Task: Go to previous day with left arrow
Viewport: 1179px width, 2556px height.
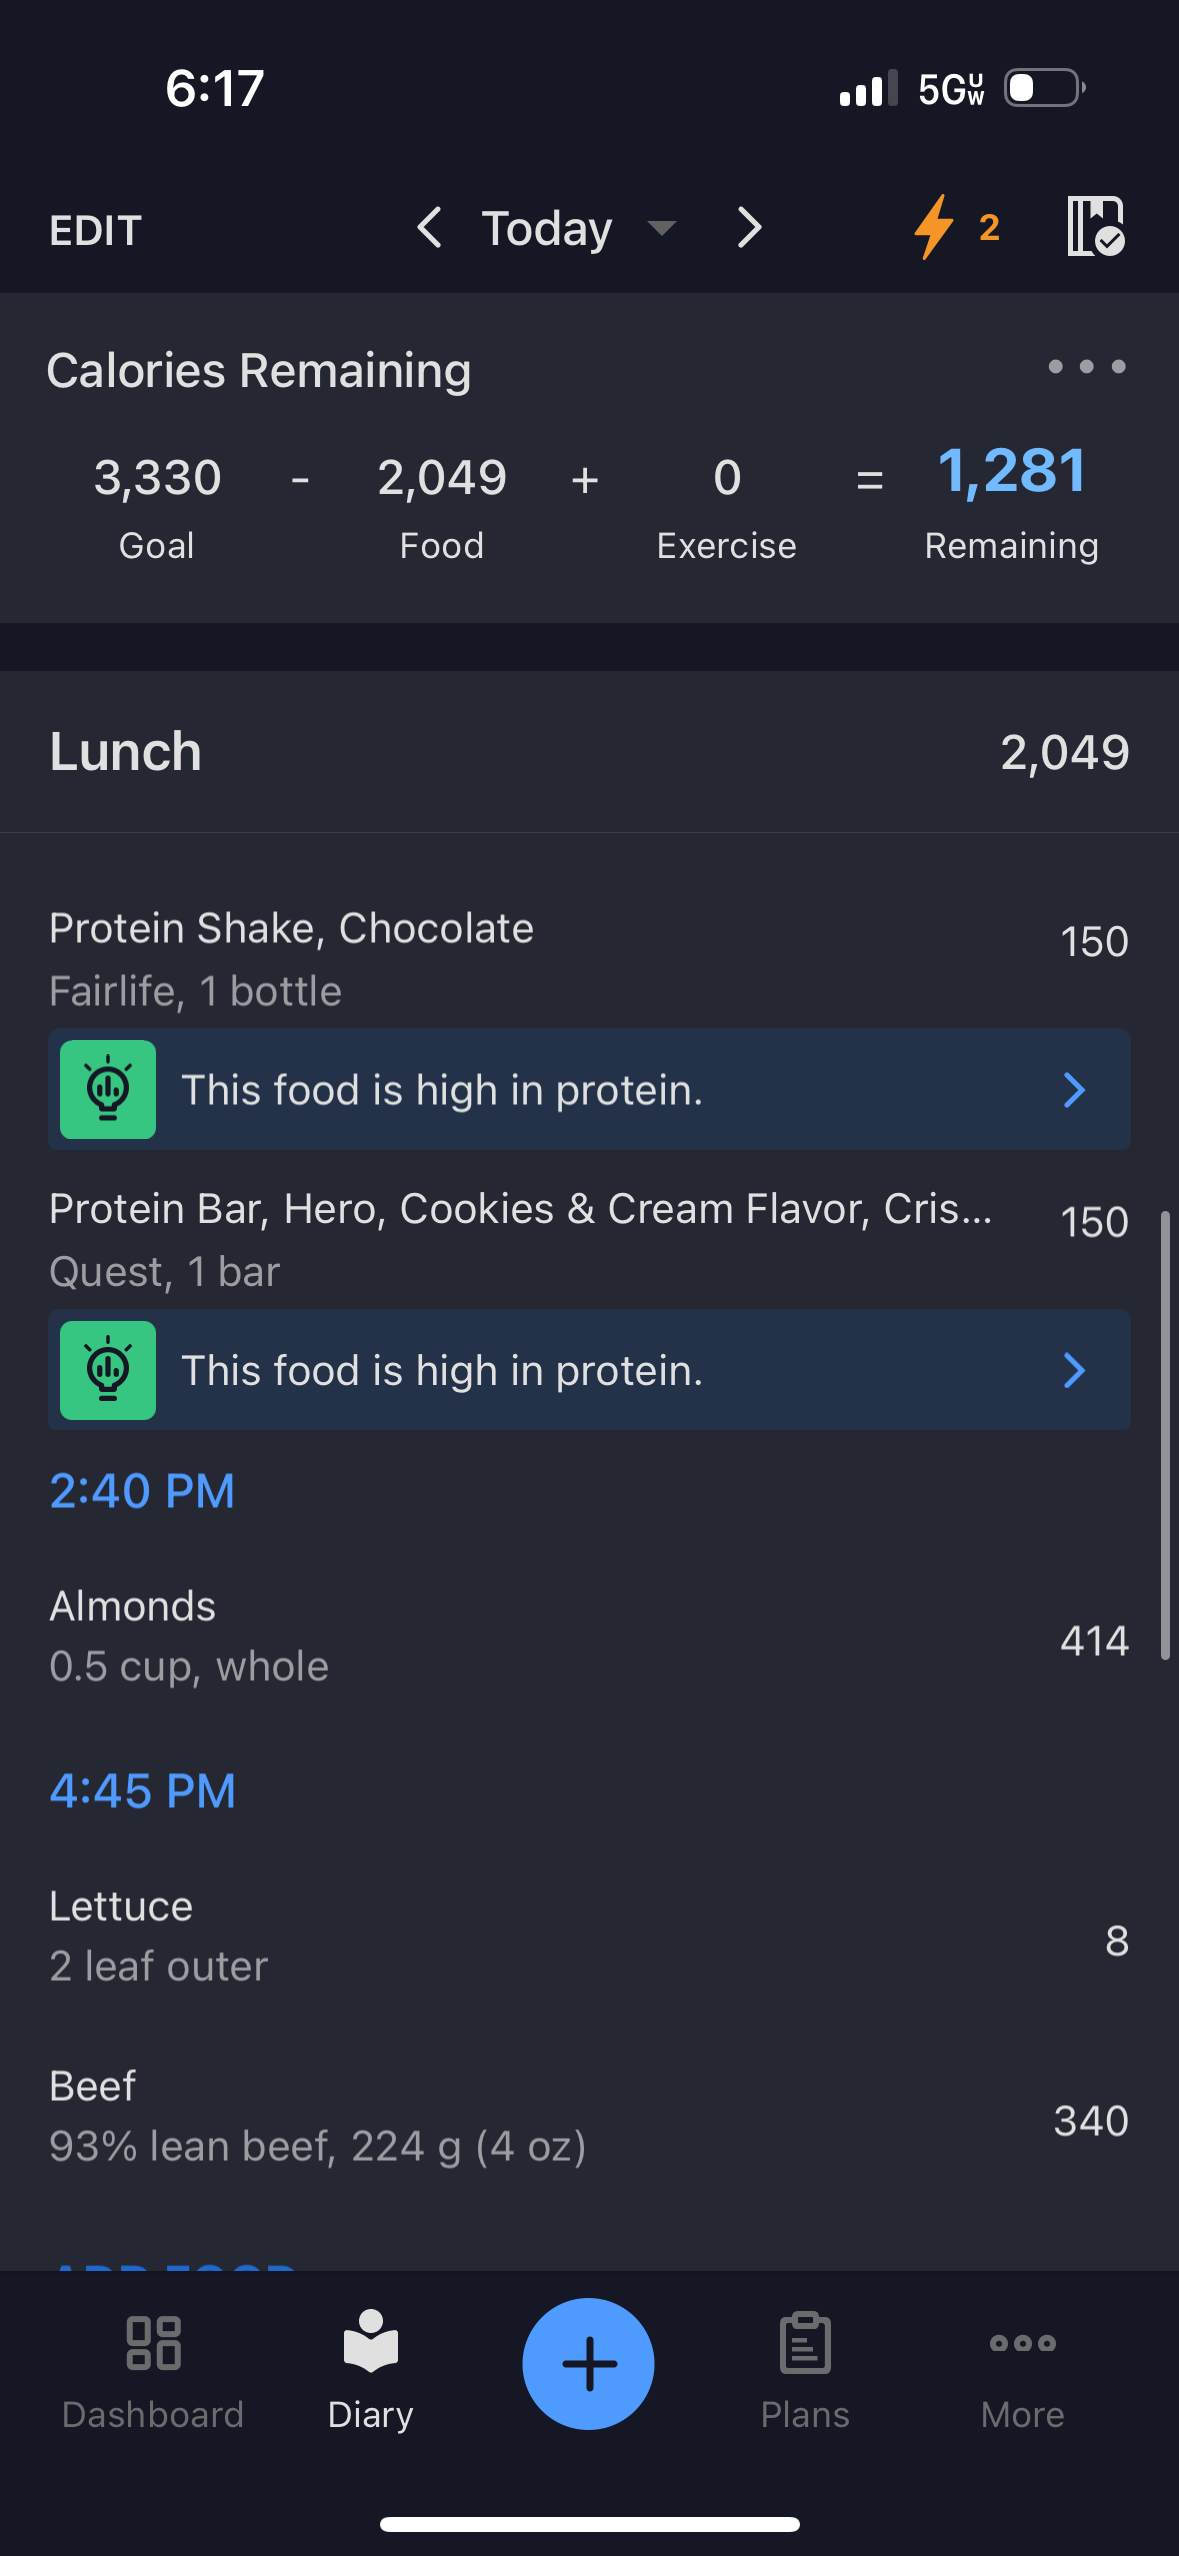Action: 430,228
